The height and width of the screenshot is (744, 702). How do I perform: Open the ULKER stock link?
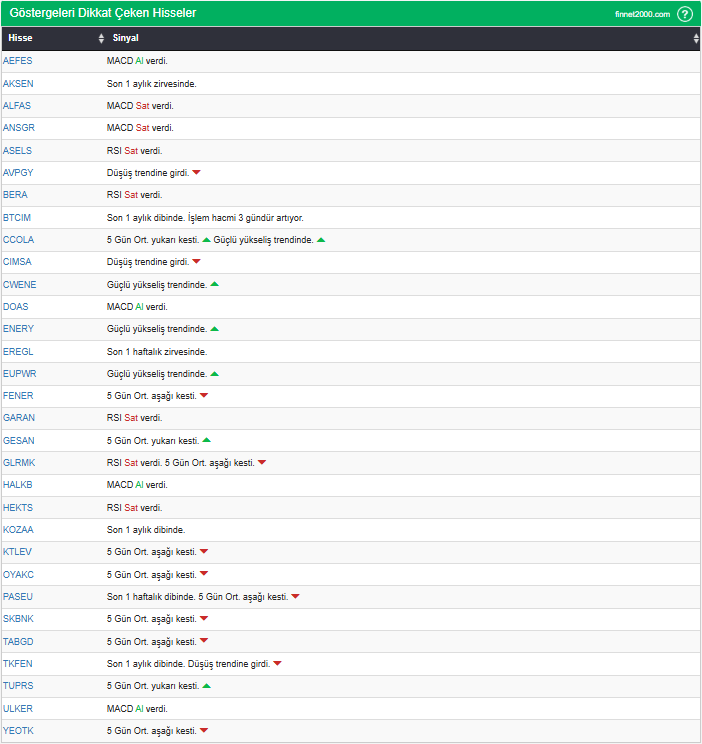click(x=18, y=708)
